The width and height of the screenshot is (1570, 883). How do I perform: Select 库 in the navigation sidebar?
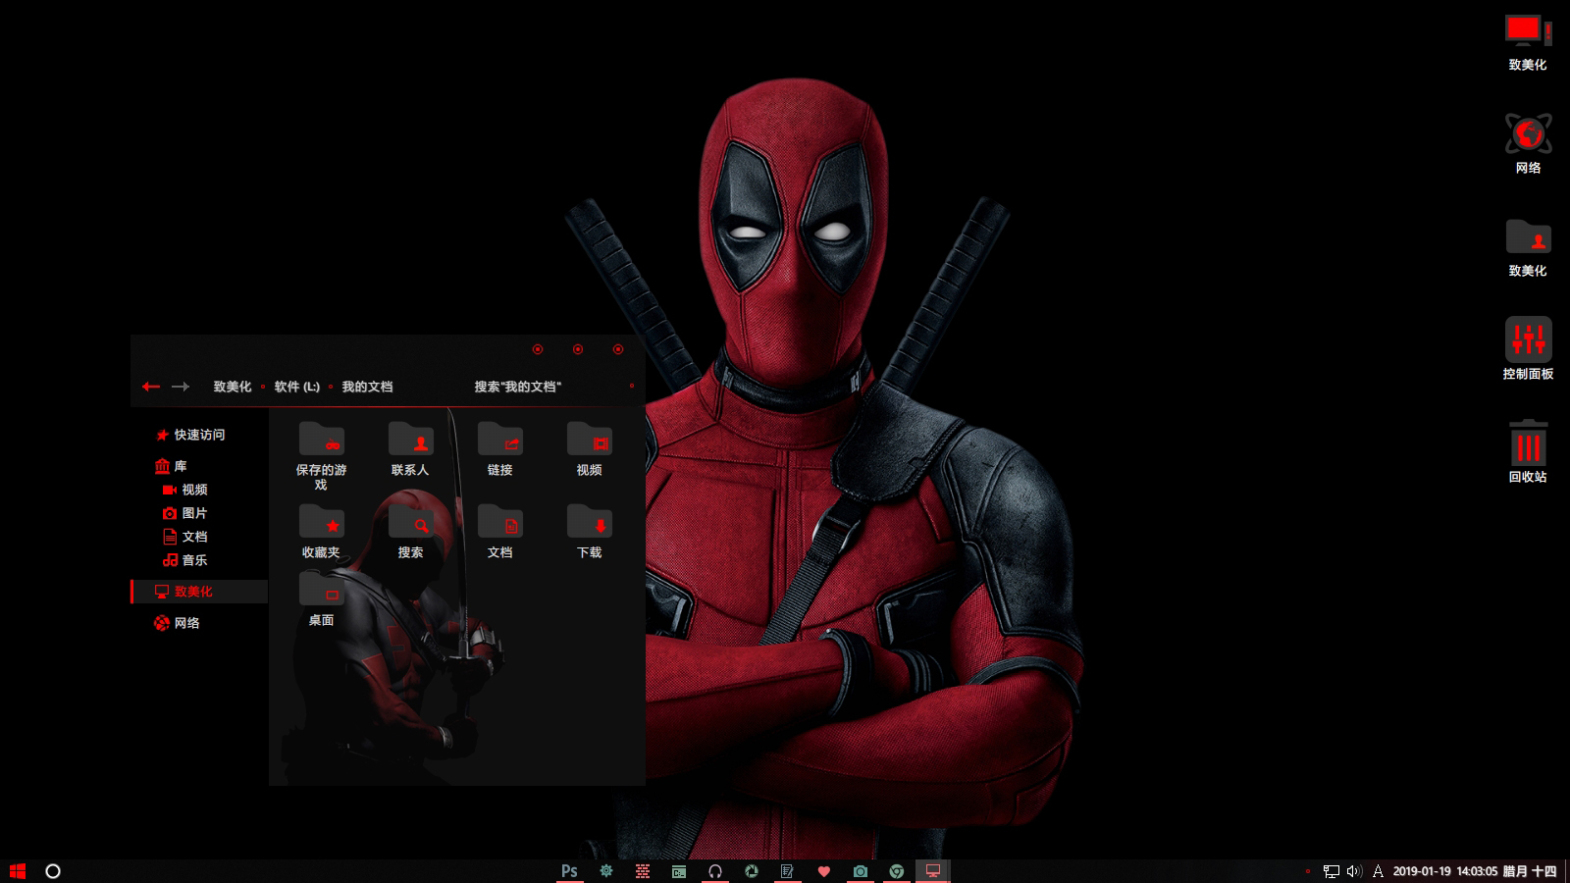(171, 466)
